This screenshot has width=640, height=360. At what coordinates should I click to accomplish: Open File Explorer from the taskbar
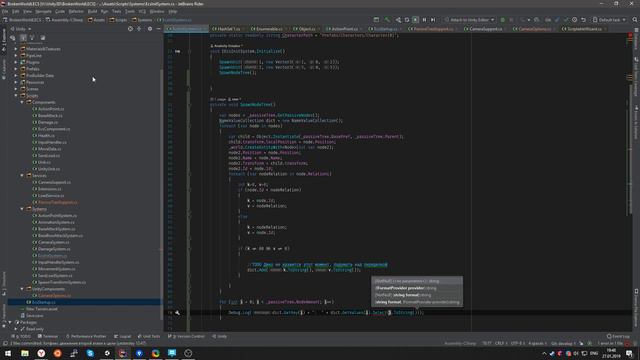pos(24,353)
